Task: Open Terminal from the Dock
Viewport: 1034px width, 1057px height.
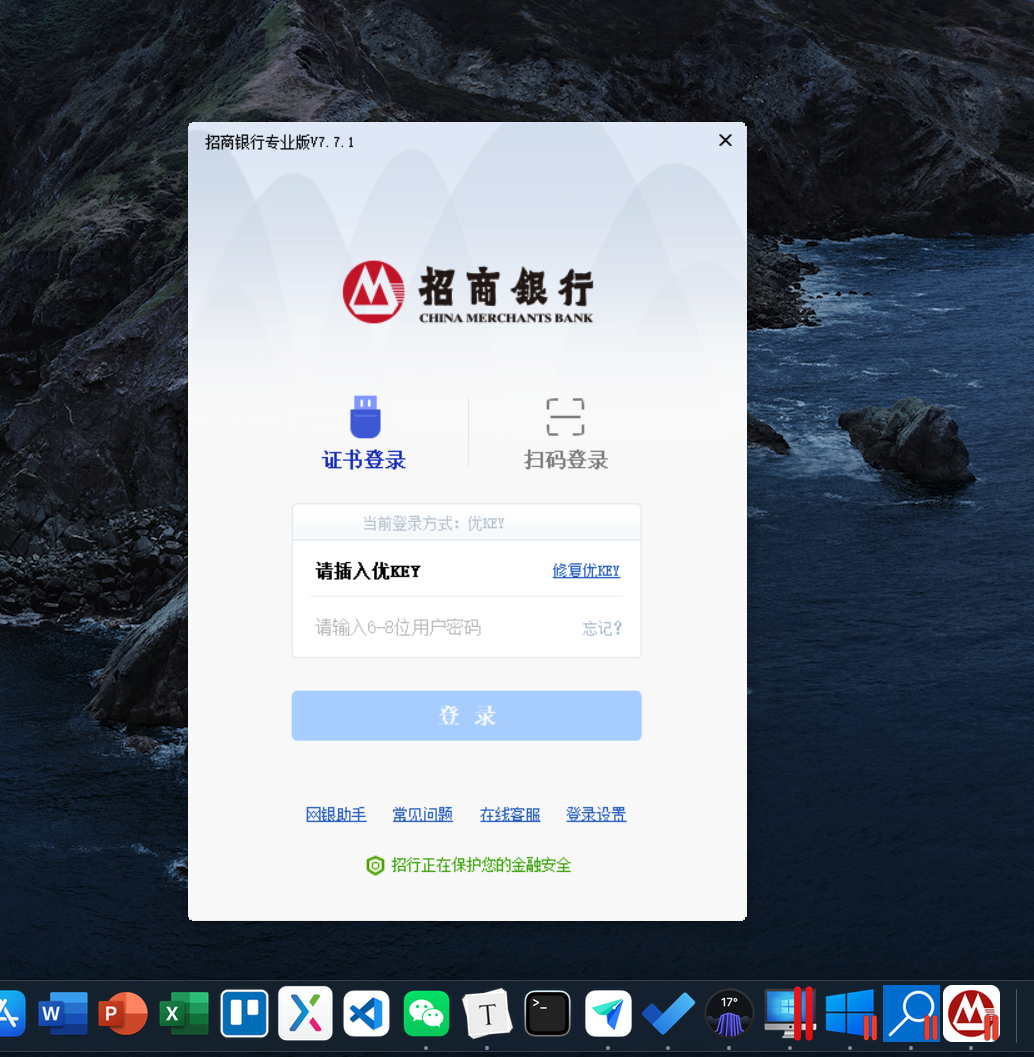Action: click(547, 1013)
